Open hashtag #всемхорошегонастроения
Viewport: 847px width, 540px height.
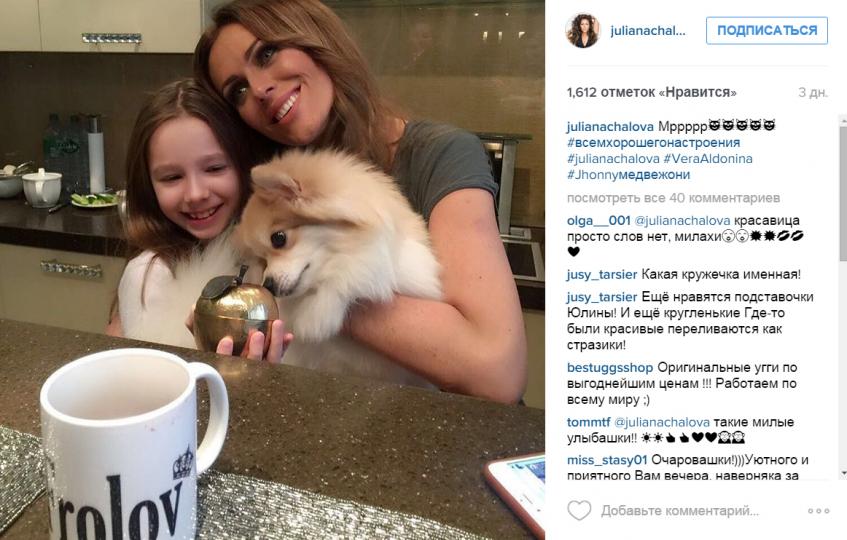(x=653, y=143)
